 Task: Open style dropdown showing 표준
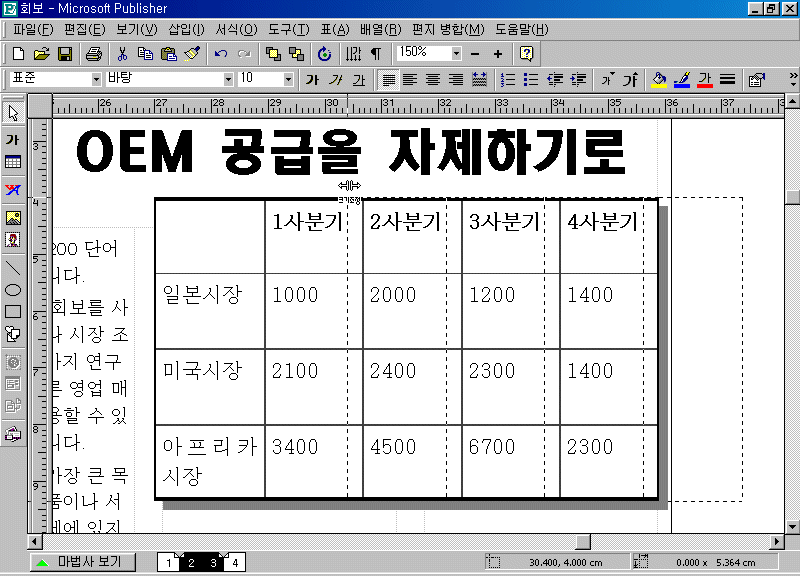pyautogui.click(x=96, y=79)
